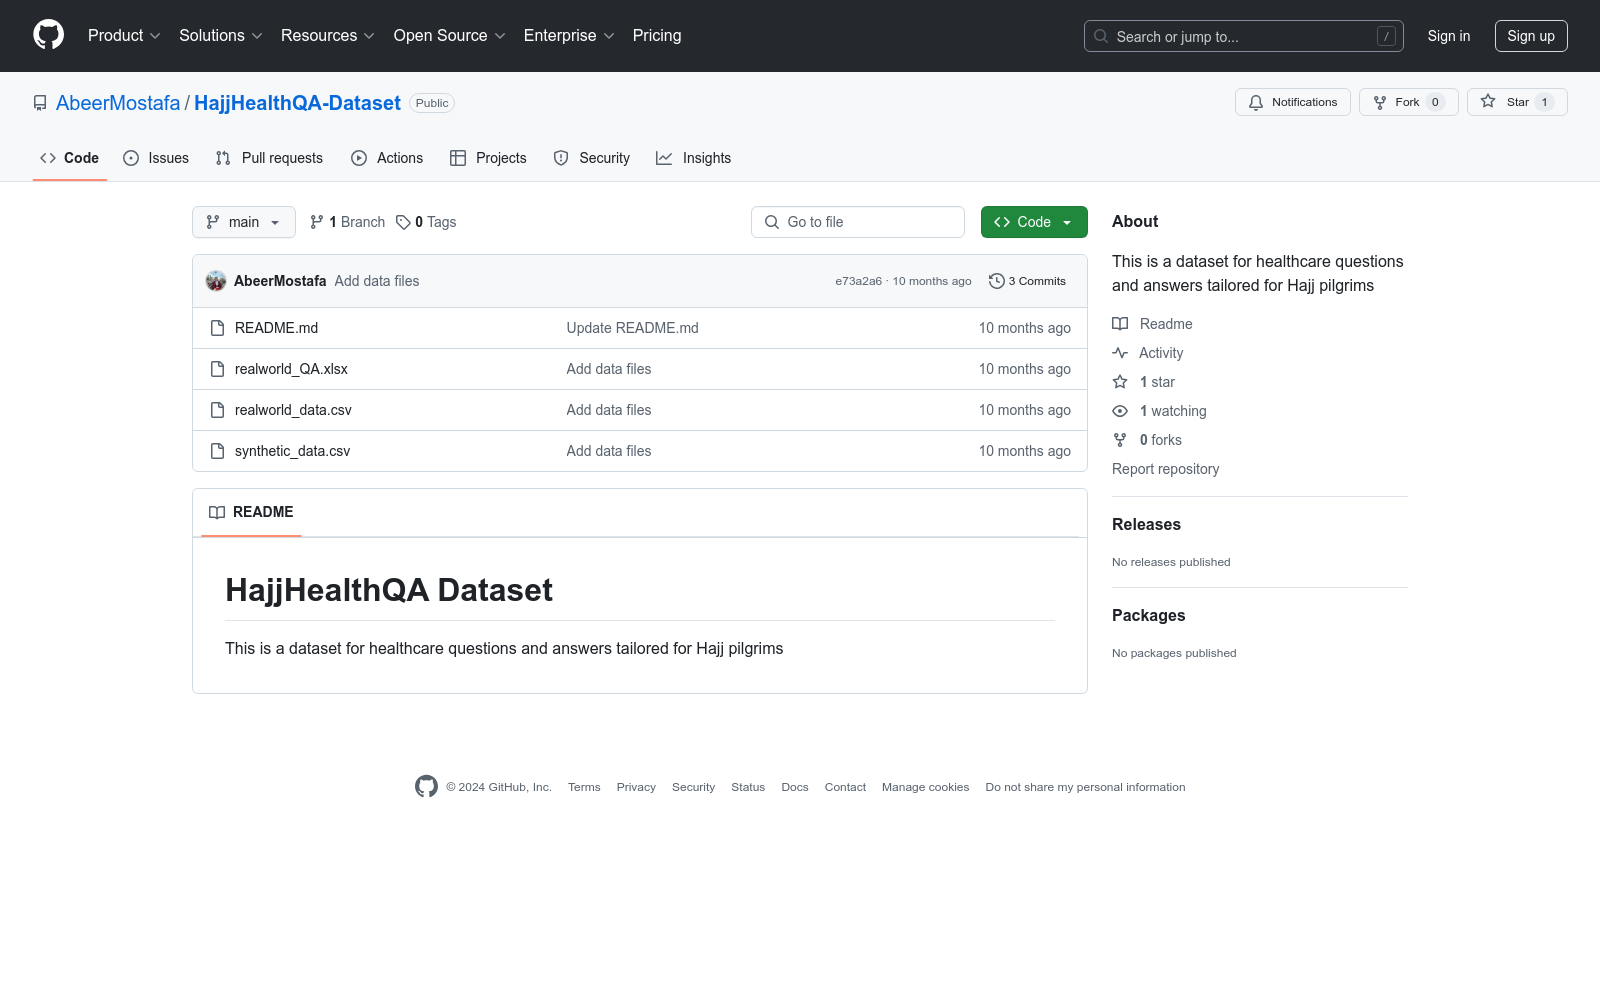Expand the Solutions menu
Screen dimensions: 1600x1000
click(220, 35)
